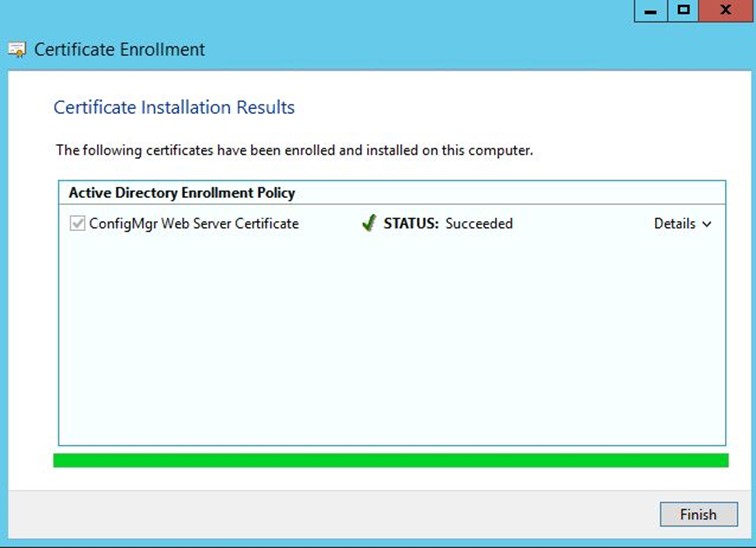Maximize the Certificate Enrollment window
This screenshot has height=548, width=756.
click(683, 11)
